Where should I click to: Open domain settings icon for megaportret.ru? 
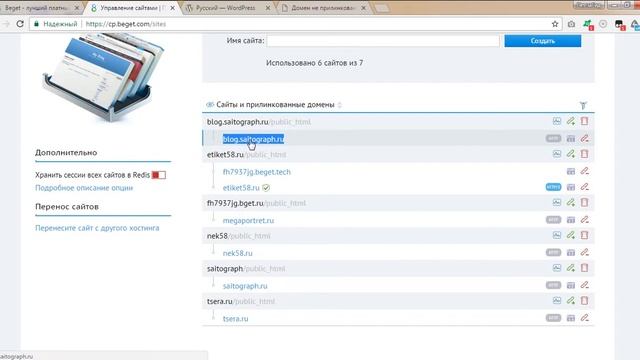pos(571,220)
